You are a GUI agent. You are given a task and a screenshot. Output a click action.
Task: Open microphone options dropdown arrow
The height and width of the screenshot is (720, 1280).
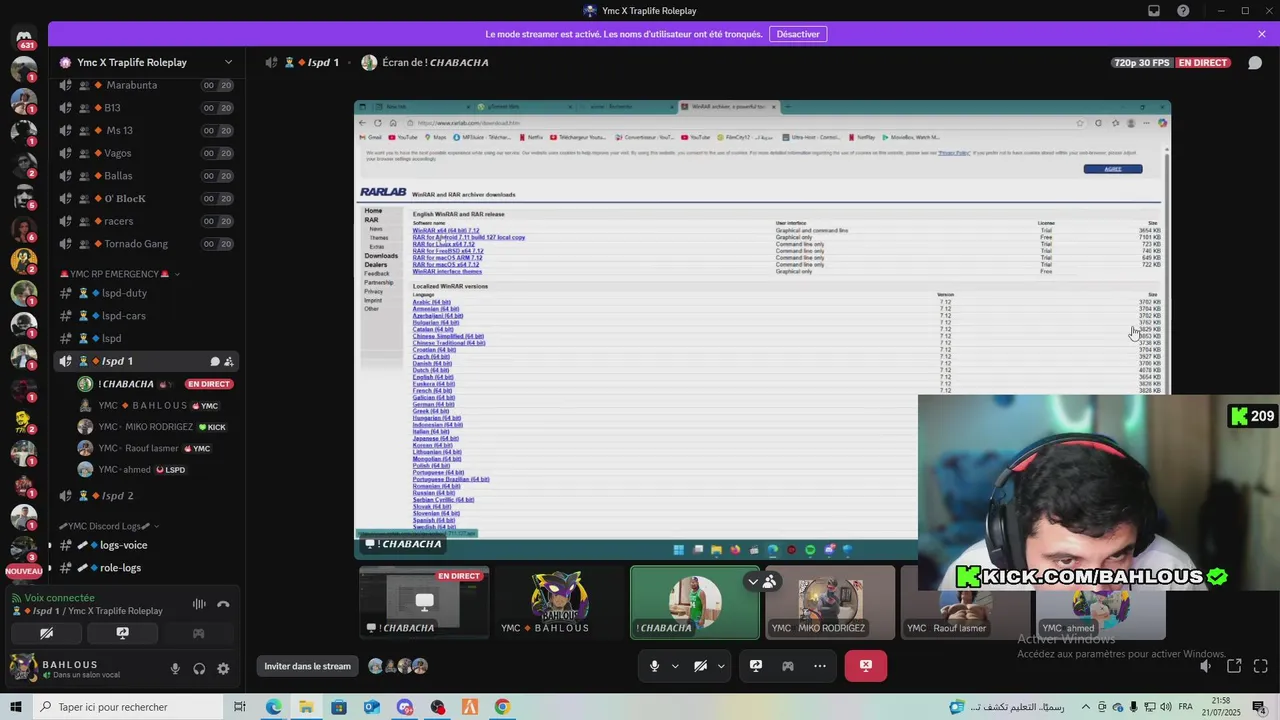[x=675, y=666]
